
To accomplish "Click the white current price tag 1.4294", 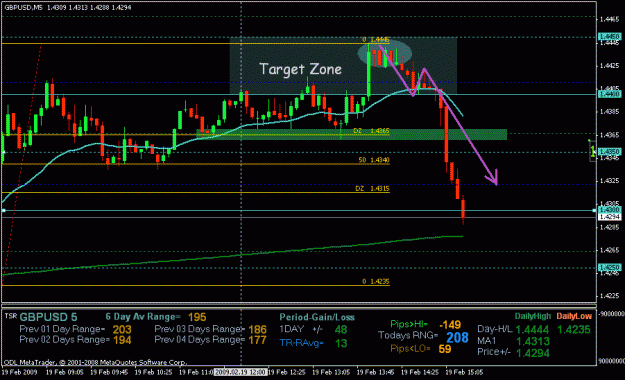I will [609, 217].
